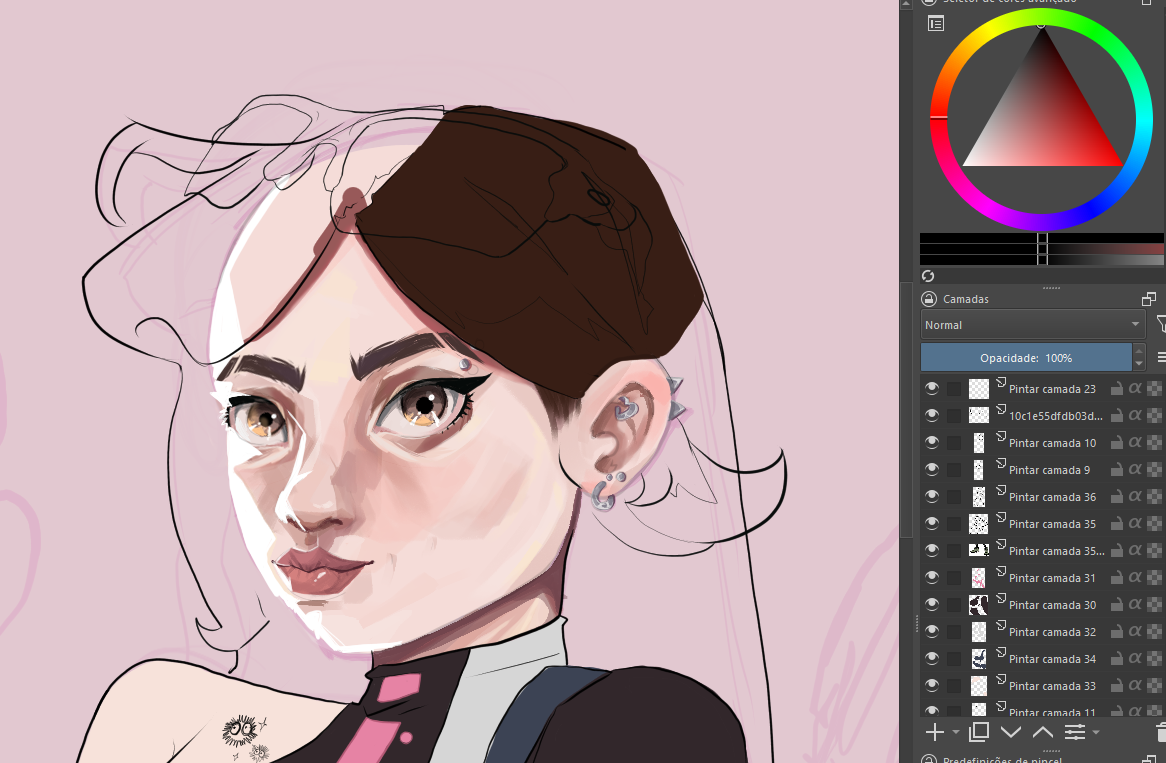Click the shade selector bars

coord(1042,249)
